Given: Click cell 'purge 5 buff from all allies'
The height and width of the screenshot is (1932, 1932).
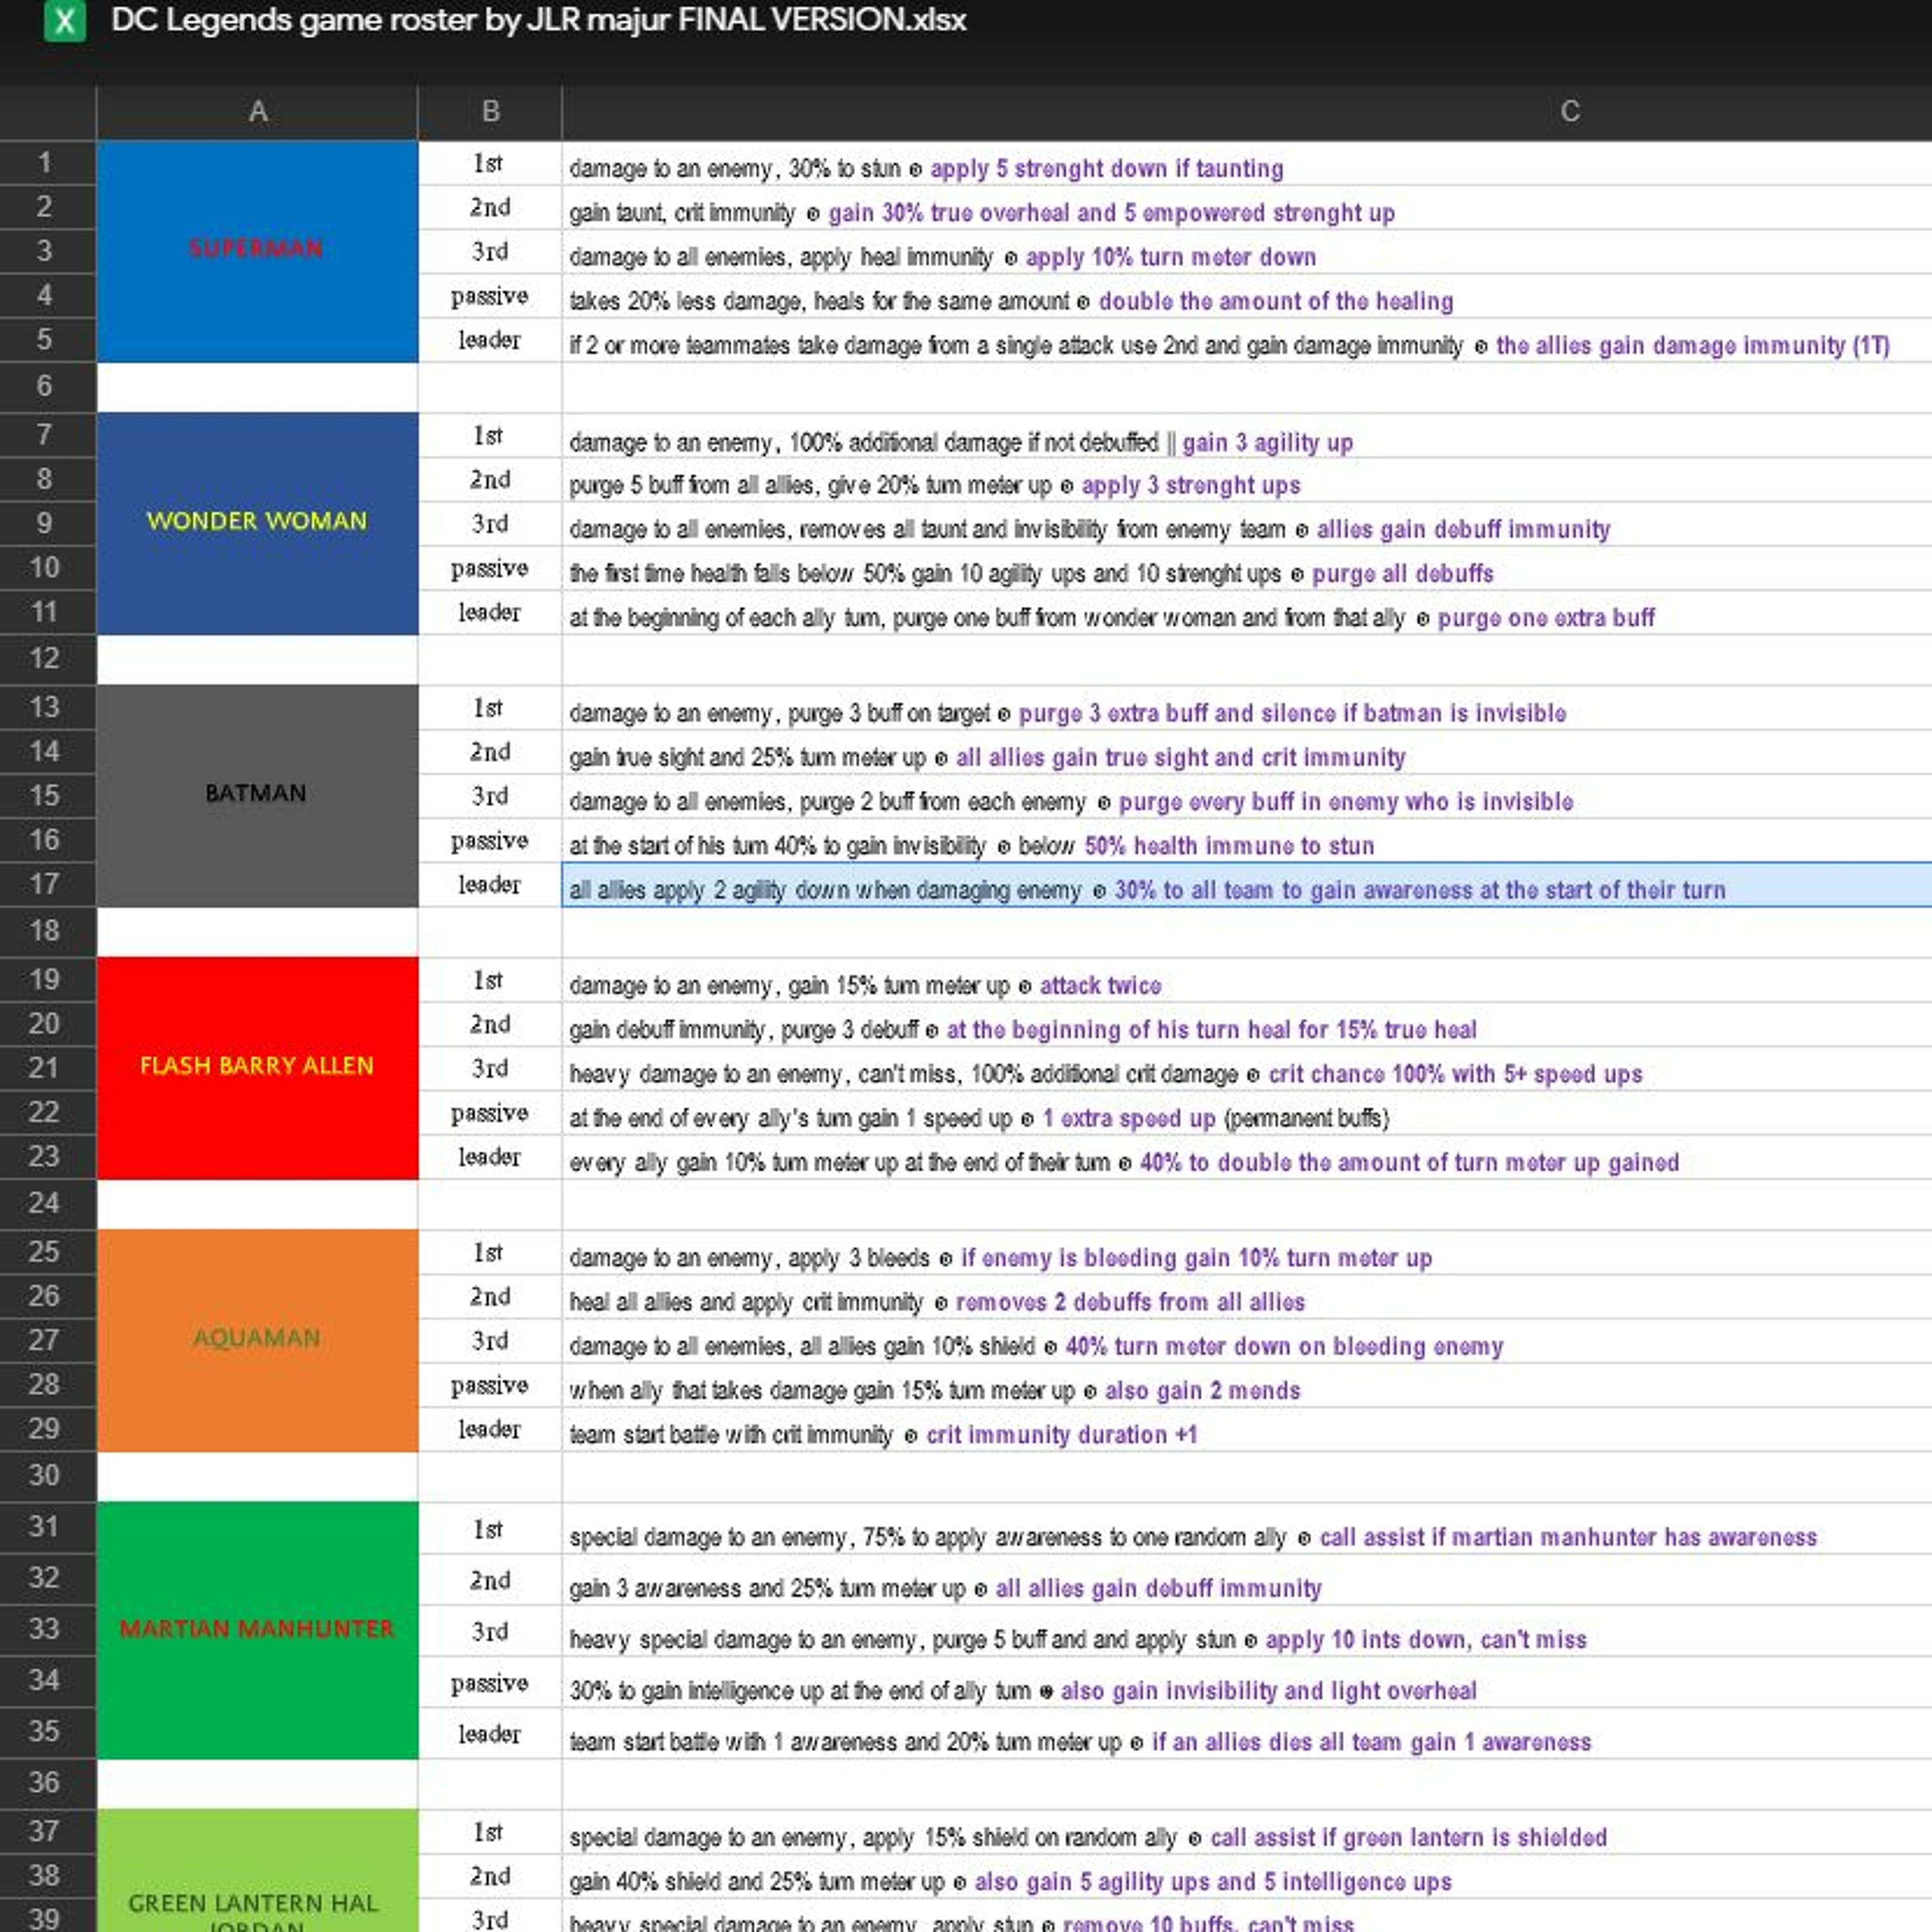Looking at the screenshot, I should (x=1247, y=480).
